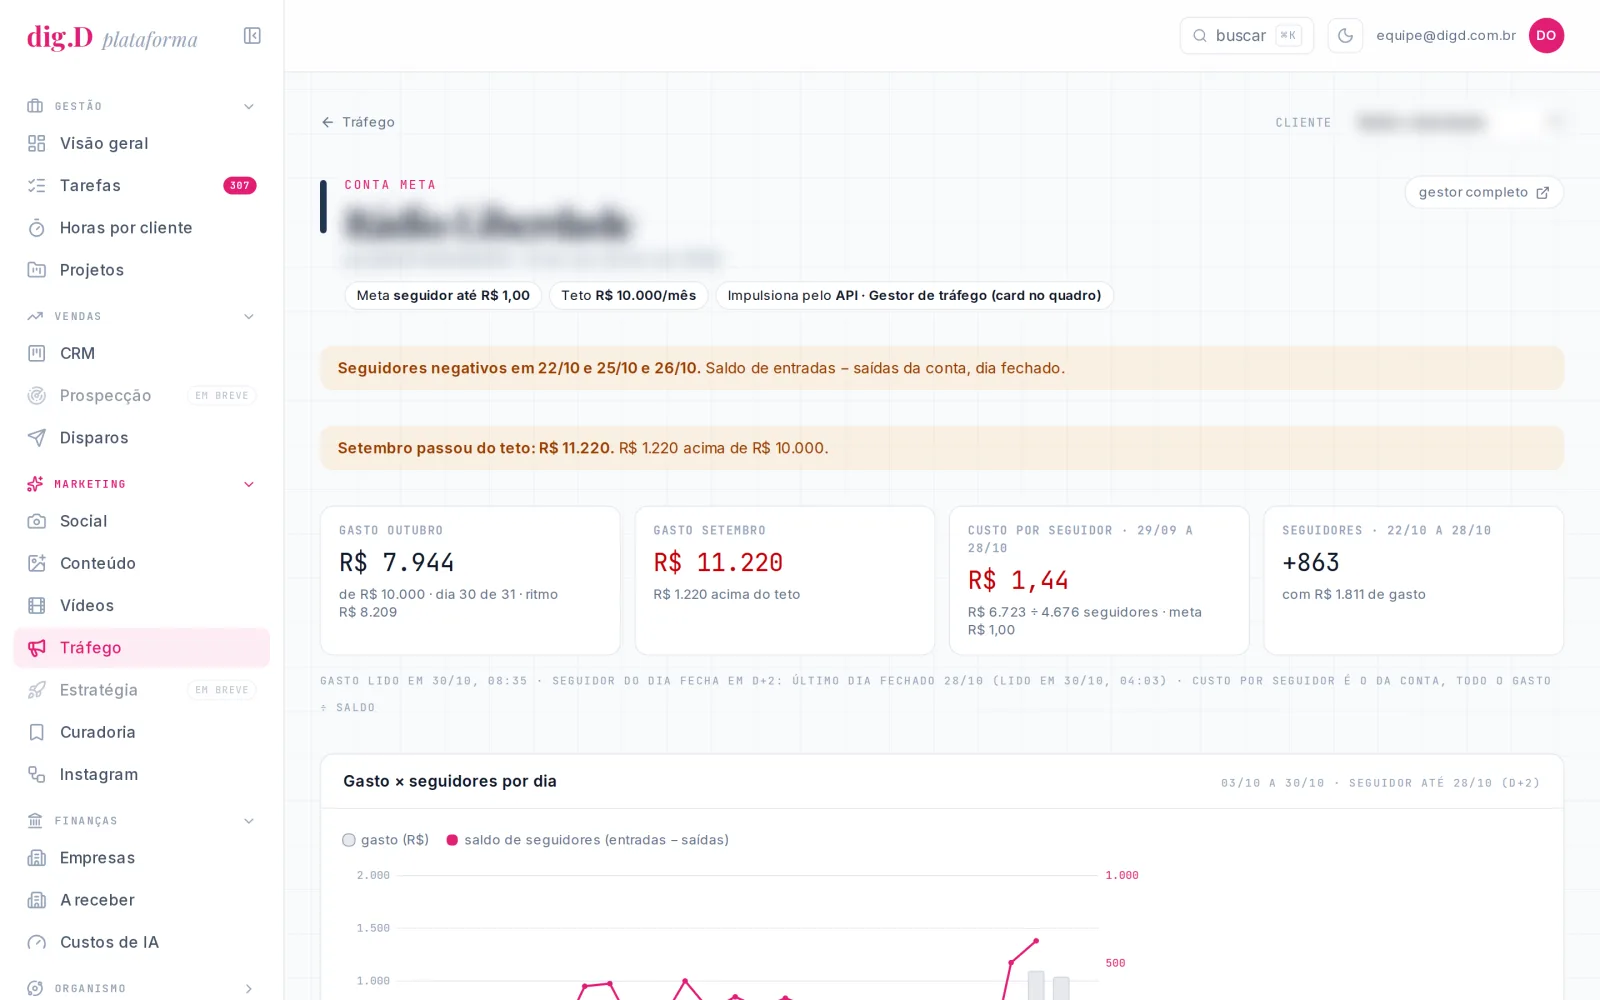Click the buscar search field
Image resolution: width=1600 pixels, height=1000 pixels.
click(x=1246, y=36)
